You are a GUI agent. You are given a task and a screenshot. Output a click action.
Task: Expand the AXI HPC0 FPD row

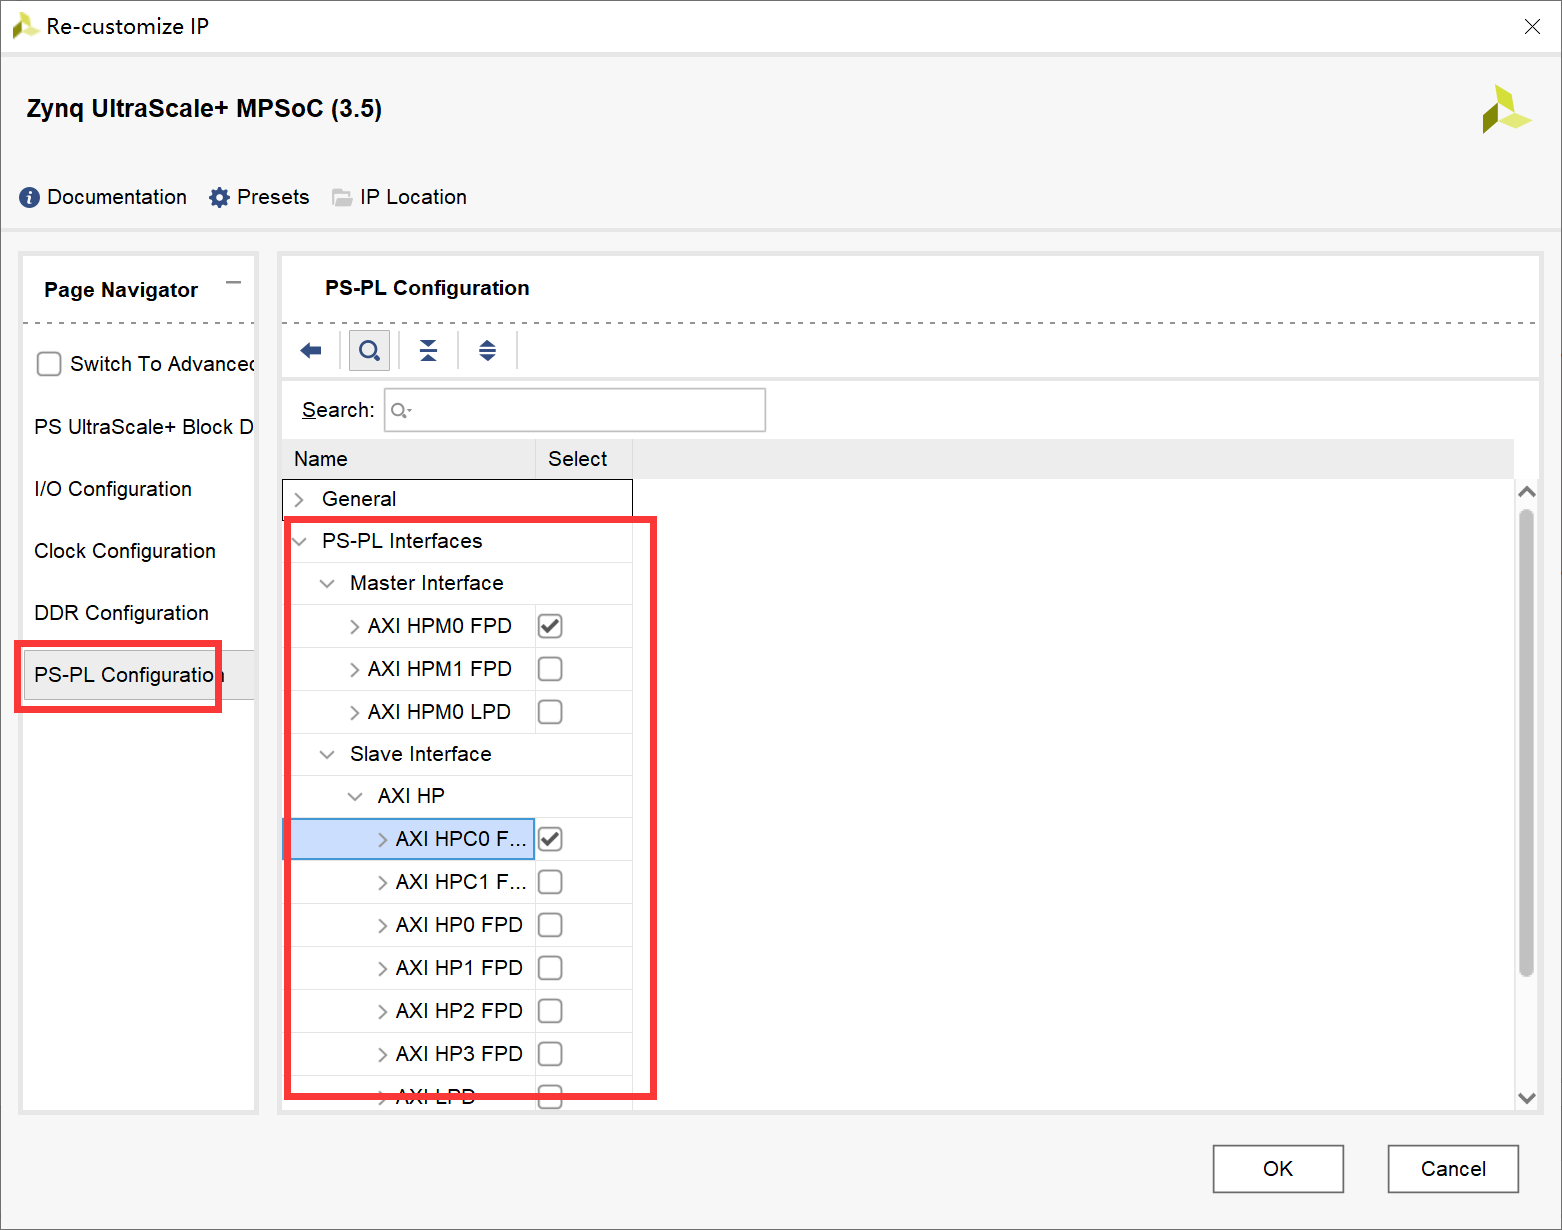point(382,840)
